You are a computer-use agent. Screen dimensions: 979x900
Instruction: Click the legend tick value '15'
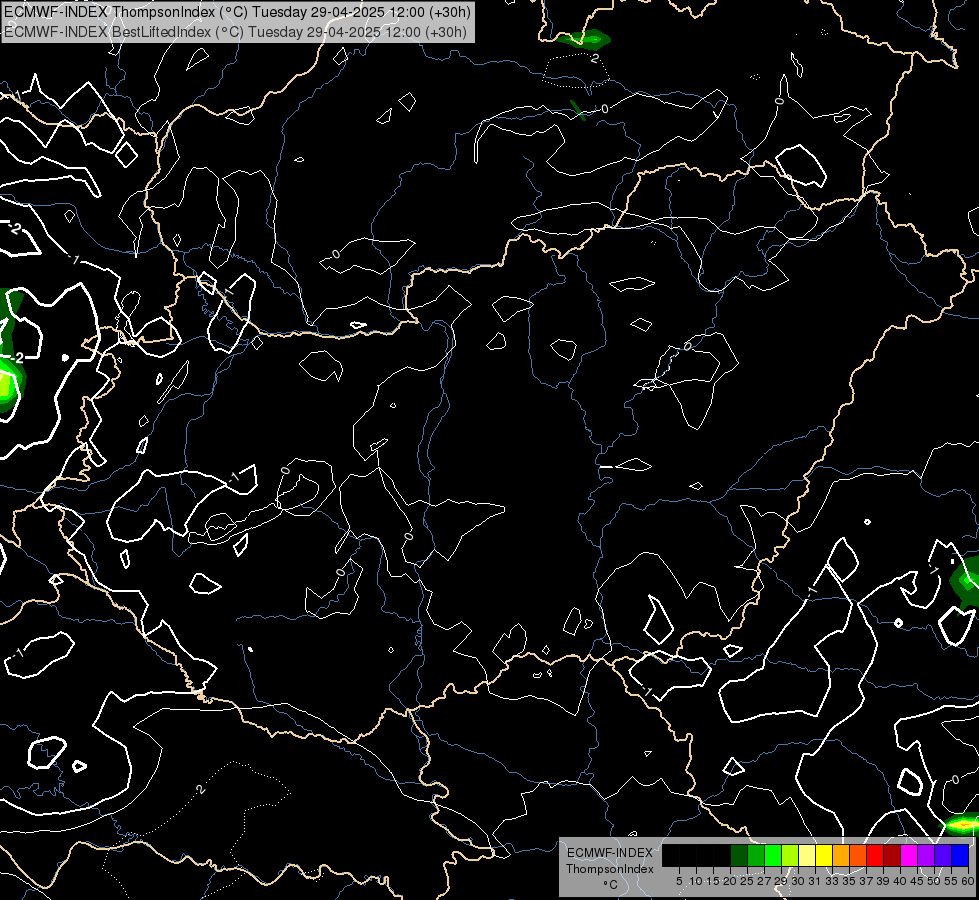coord(714,881)
